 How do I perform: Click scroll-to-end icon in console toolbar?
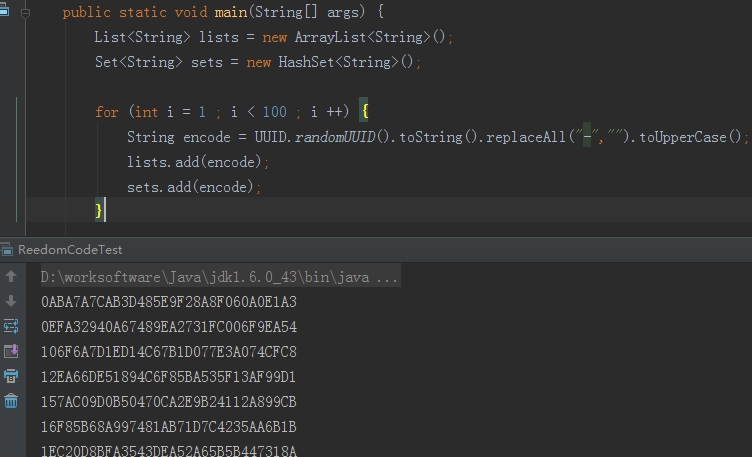(x=11, y=351)
